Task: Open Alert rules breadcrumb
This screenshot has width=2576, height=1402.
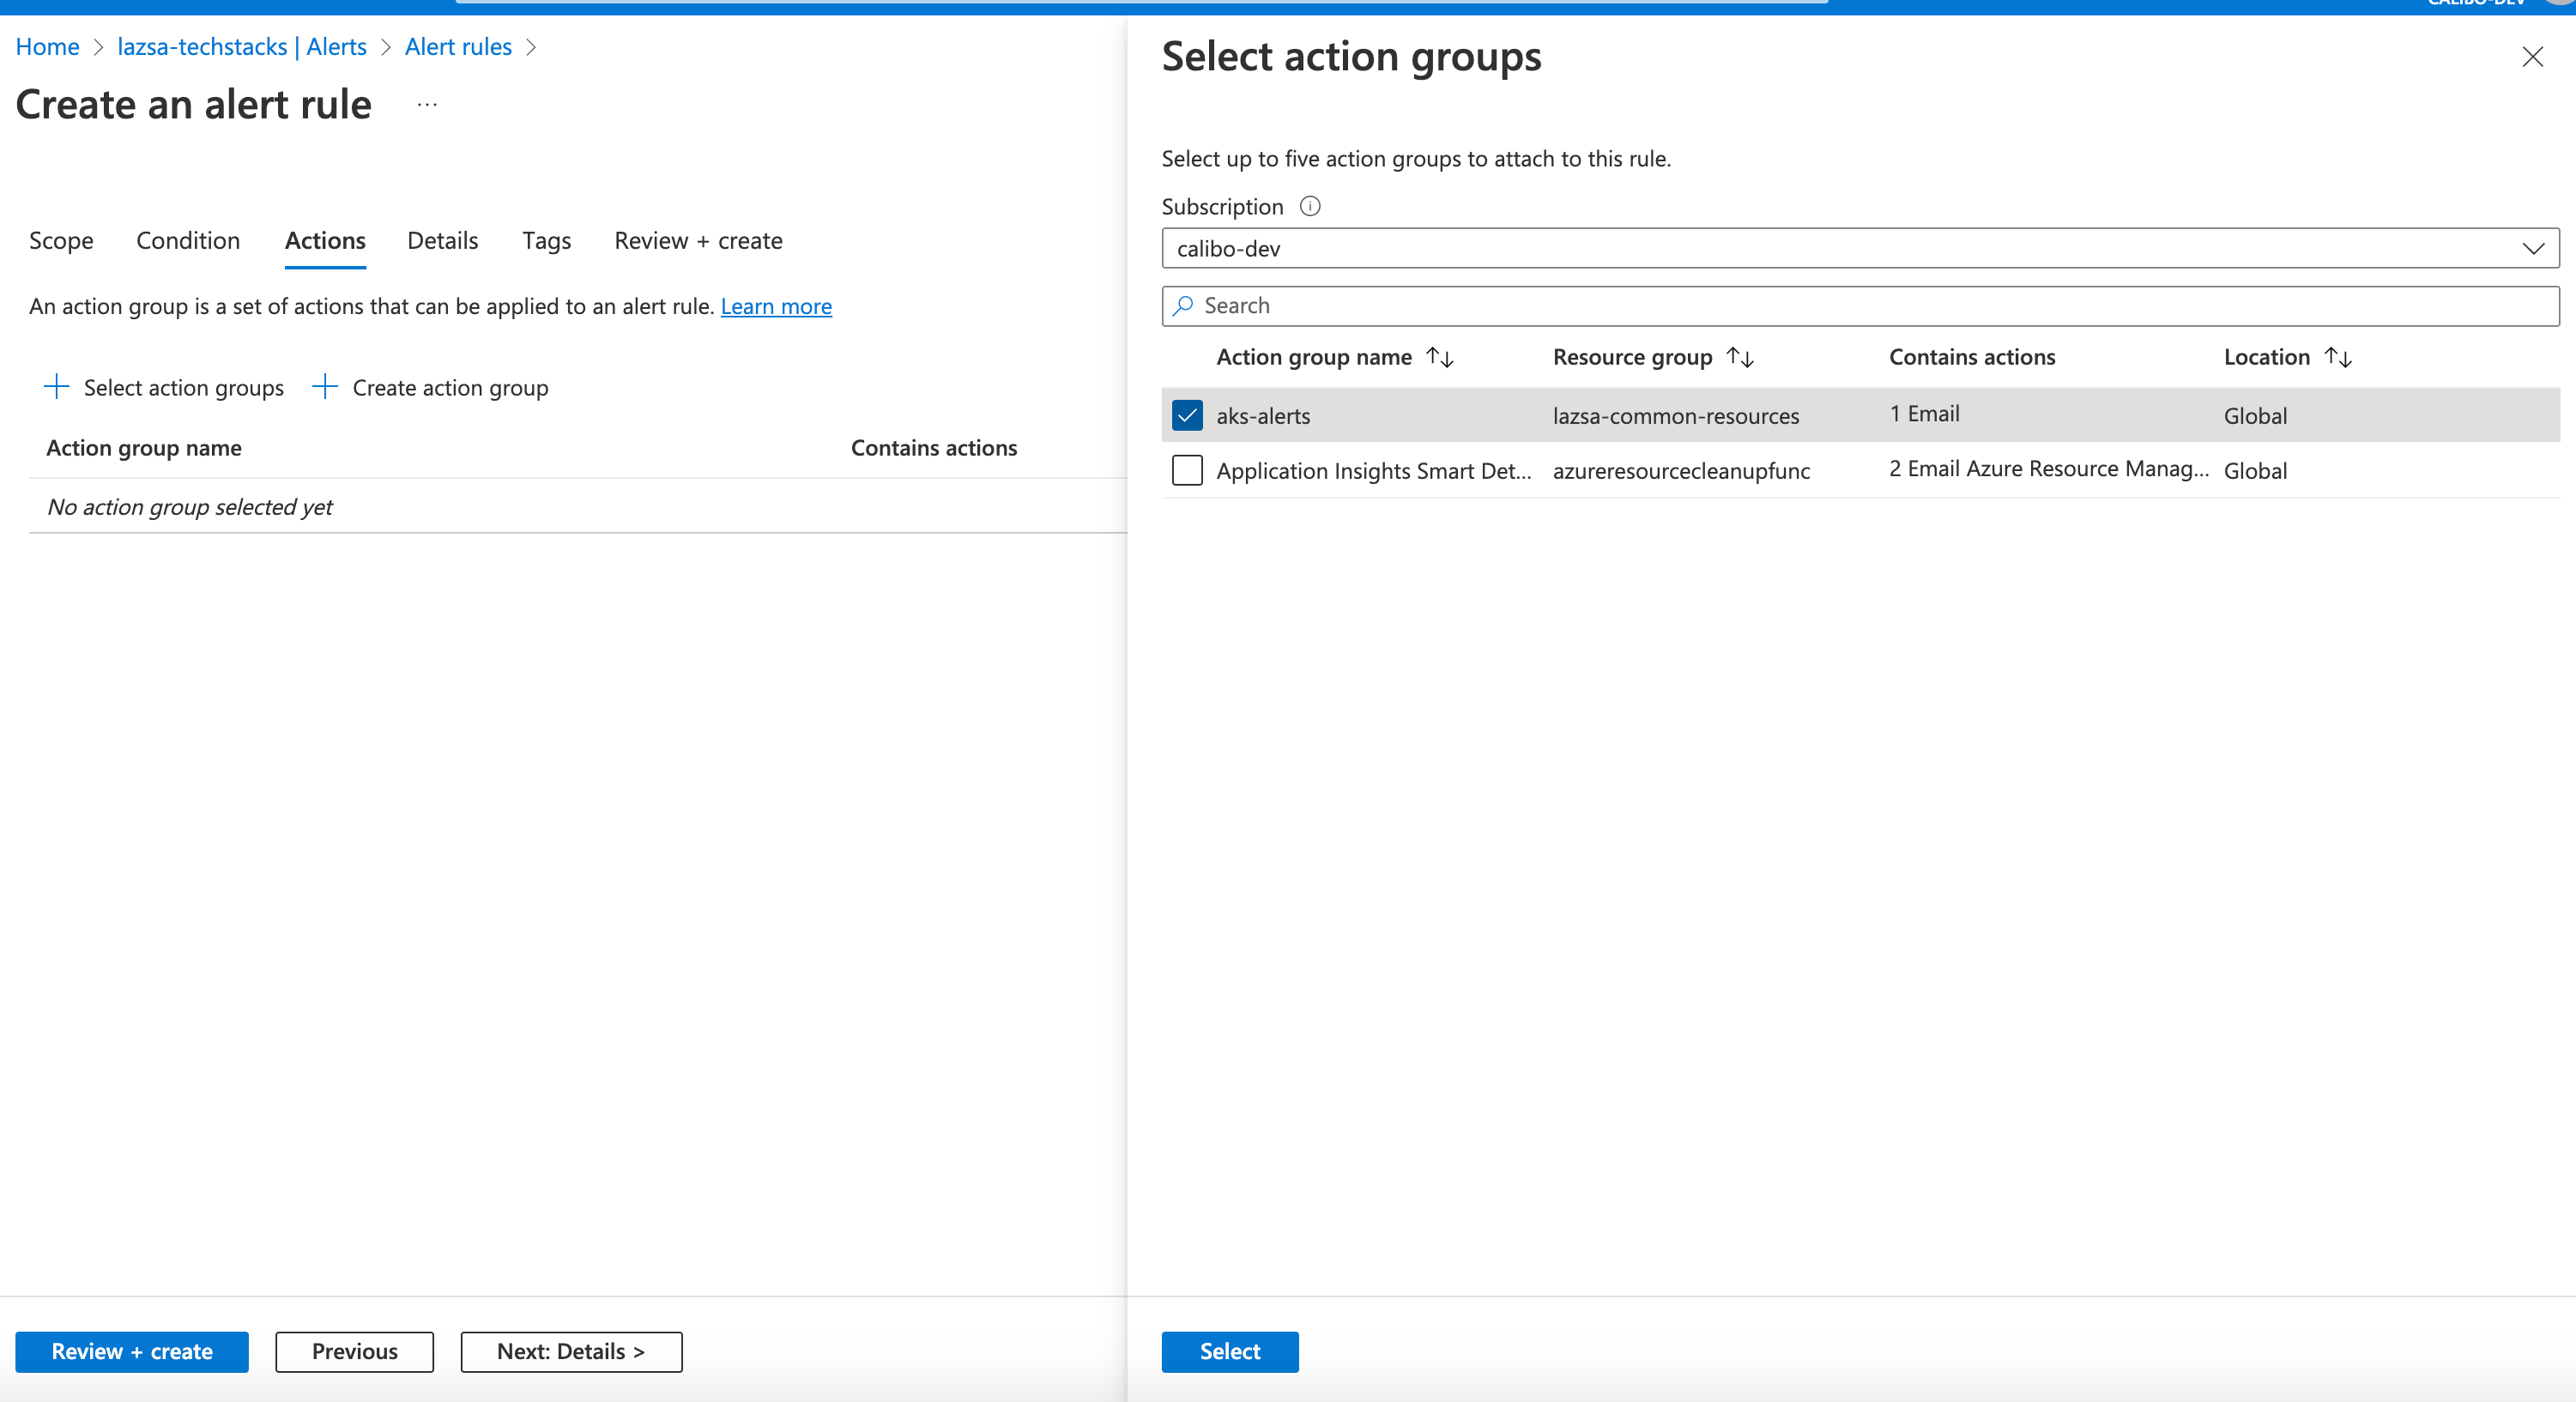Action: click(458, 46)
